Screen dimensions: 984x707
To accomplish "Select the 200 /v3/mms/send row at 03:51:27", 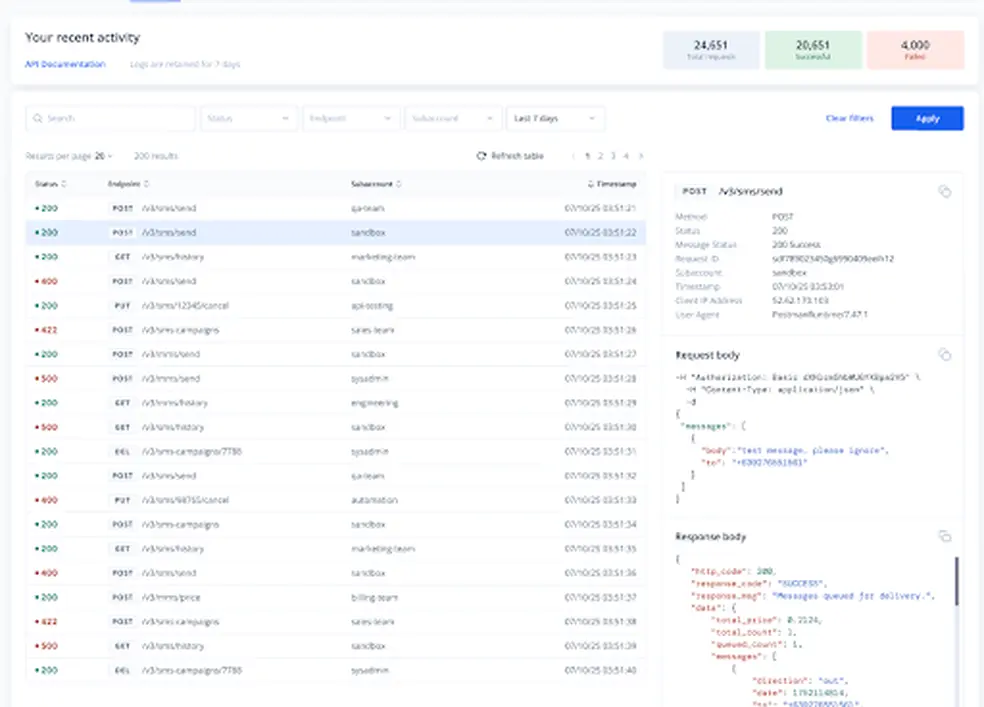I will [336, 354].
